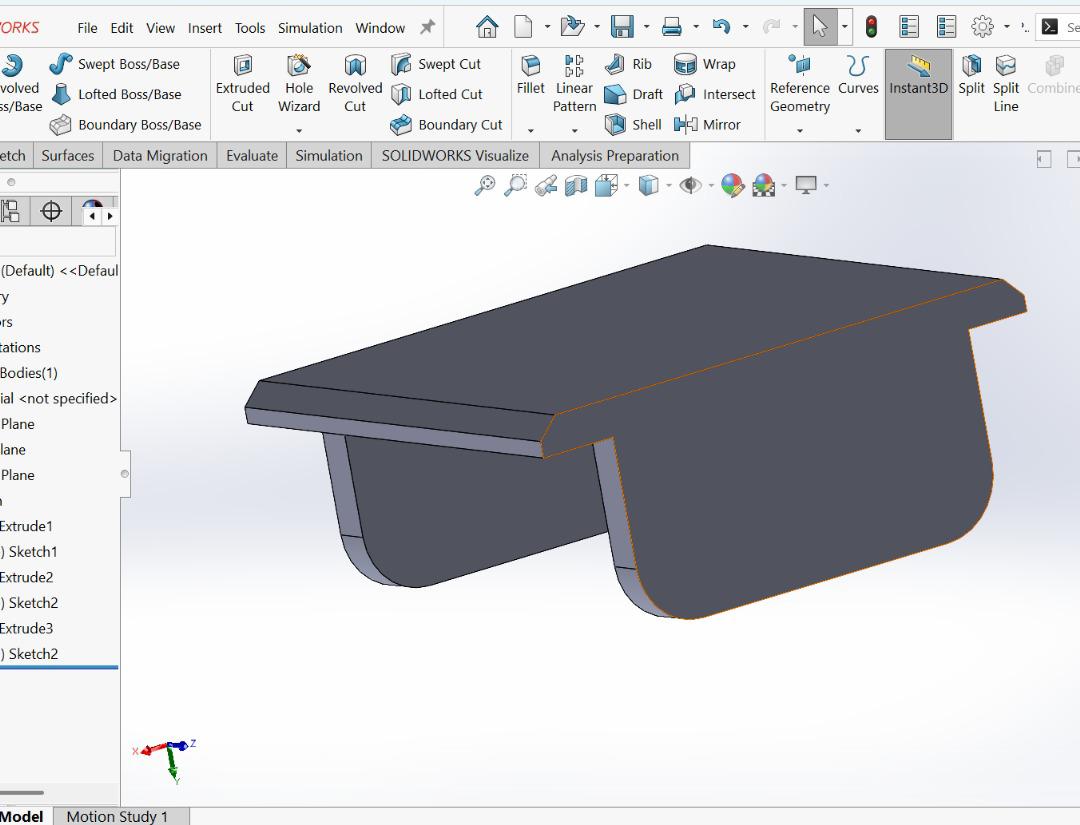The height and width of the screenshot is (825, 1080).
Task: Expand the Fillet dropdown arrow
Action: pyautogui.click(x=530, y=130)
